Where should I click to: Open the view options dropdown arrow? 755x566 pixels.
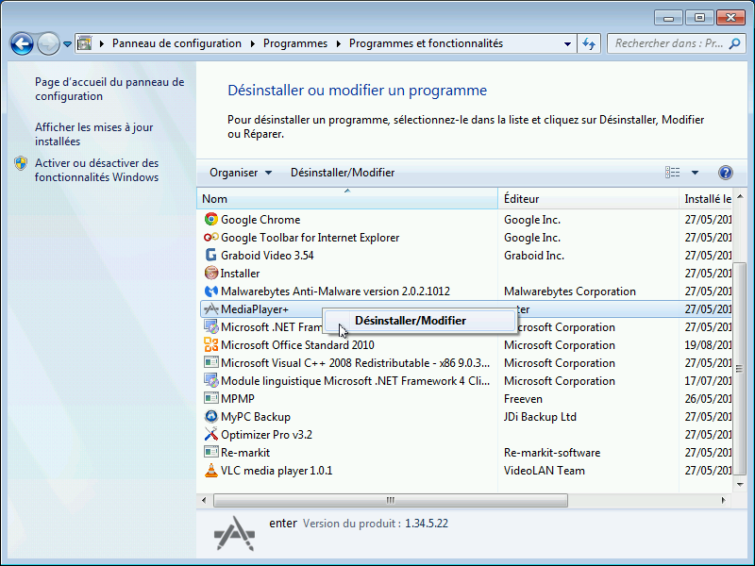695,172
